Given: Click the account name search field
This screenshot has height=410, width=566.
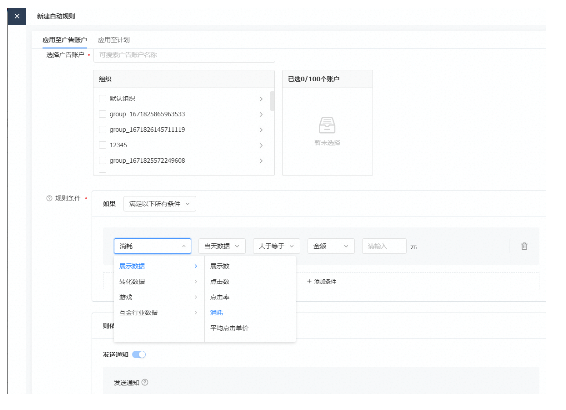Looking at the screenshot, I should [184, 55].
